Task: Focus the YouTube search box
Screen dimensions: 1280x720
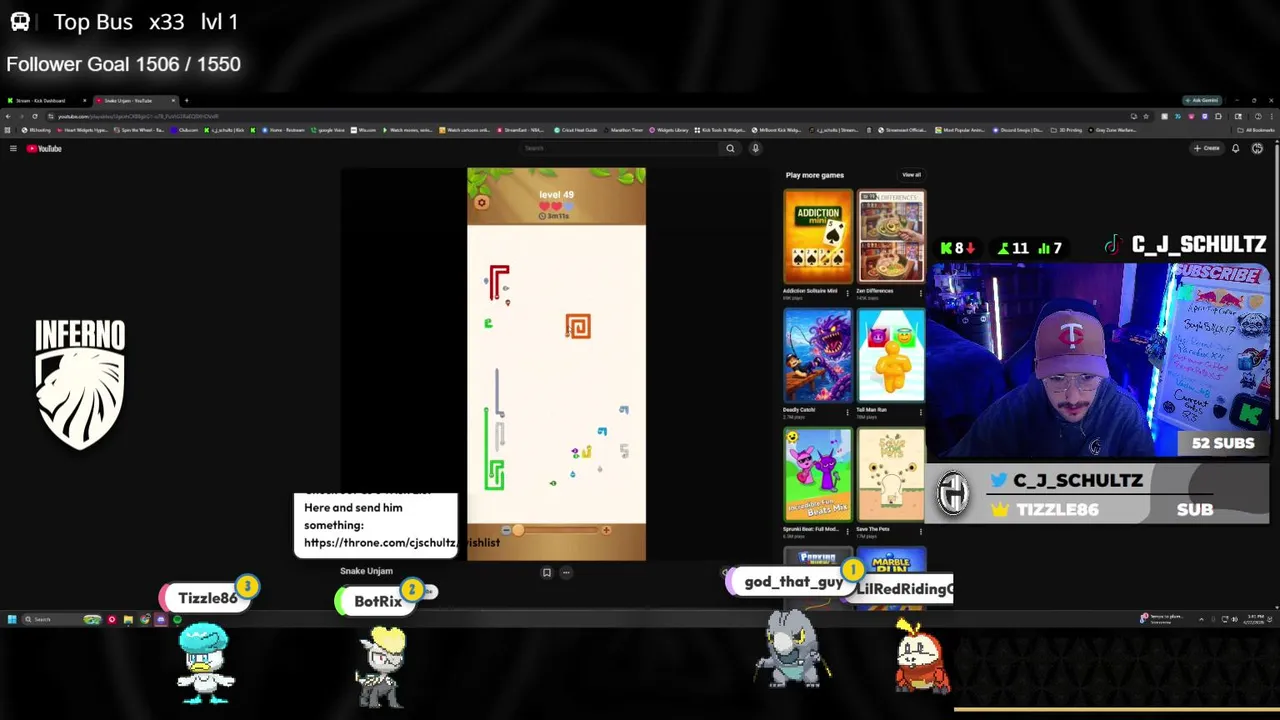Action: point(620,148)
